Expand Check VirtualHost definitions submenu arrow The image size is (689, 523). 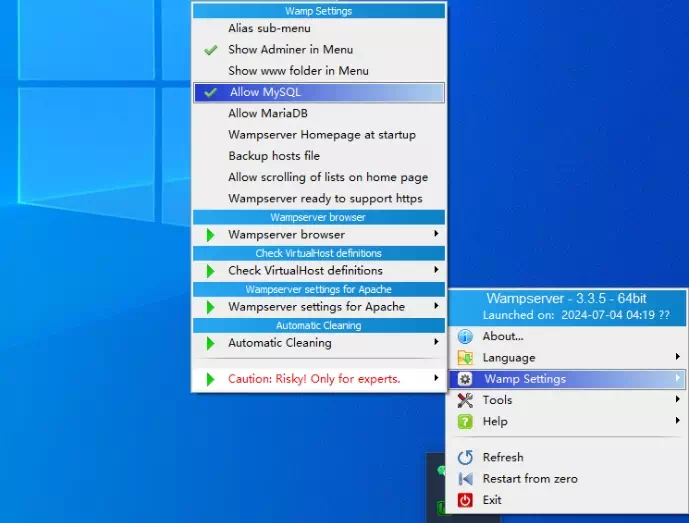[436, 270]
